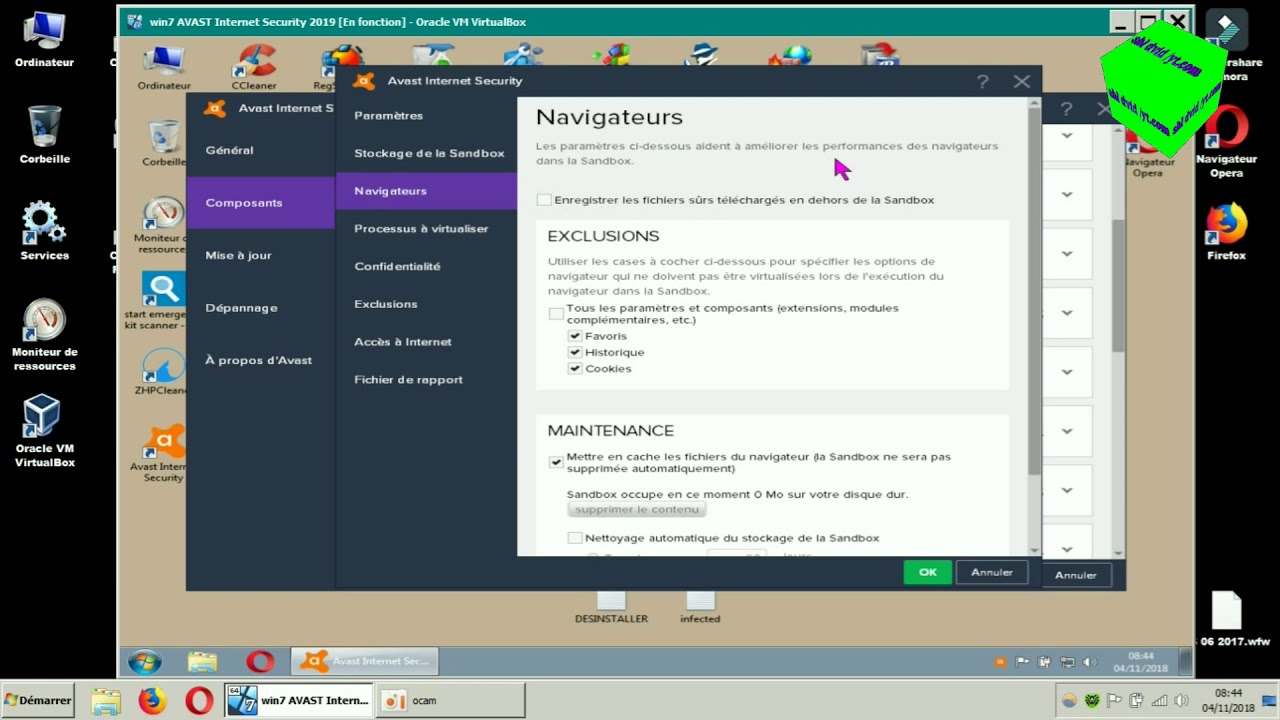Open host Corbeille recycle bin

pos(44,135)
